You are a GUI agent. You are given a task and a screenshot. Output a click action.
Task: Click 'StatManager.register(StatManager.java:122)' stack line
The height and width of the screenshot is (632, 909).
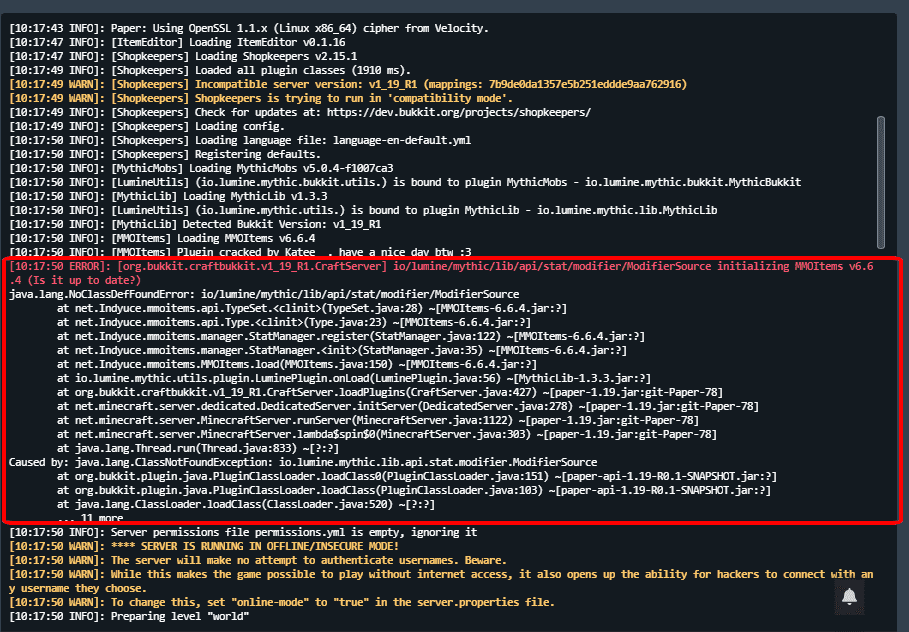point(351,336)
